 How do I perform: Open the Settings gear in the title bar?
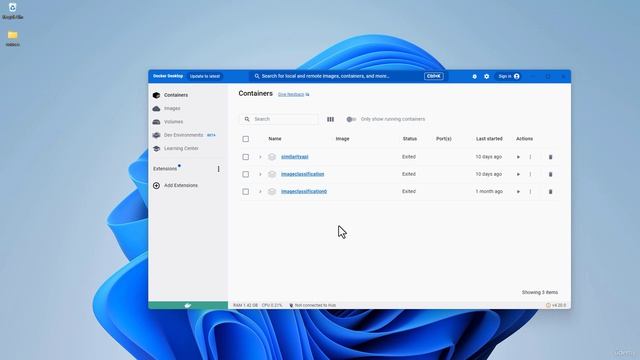(x=487, y=76)
